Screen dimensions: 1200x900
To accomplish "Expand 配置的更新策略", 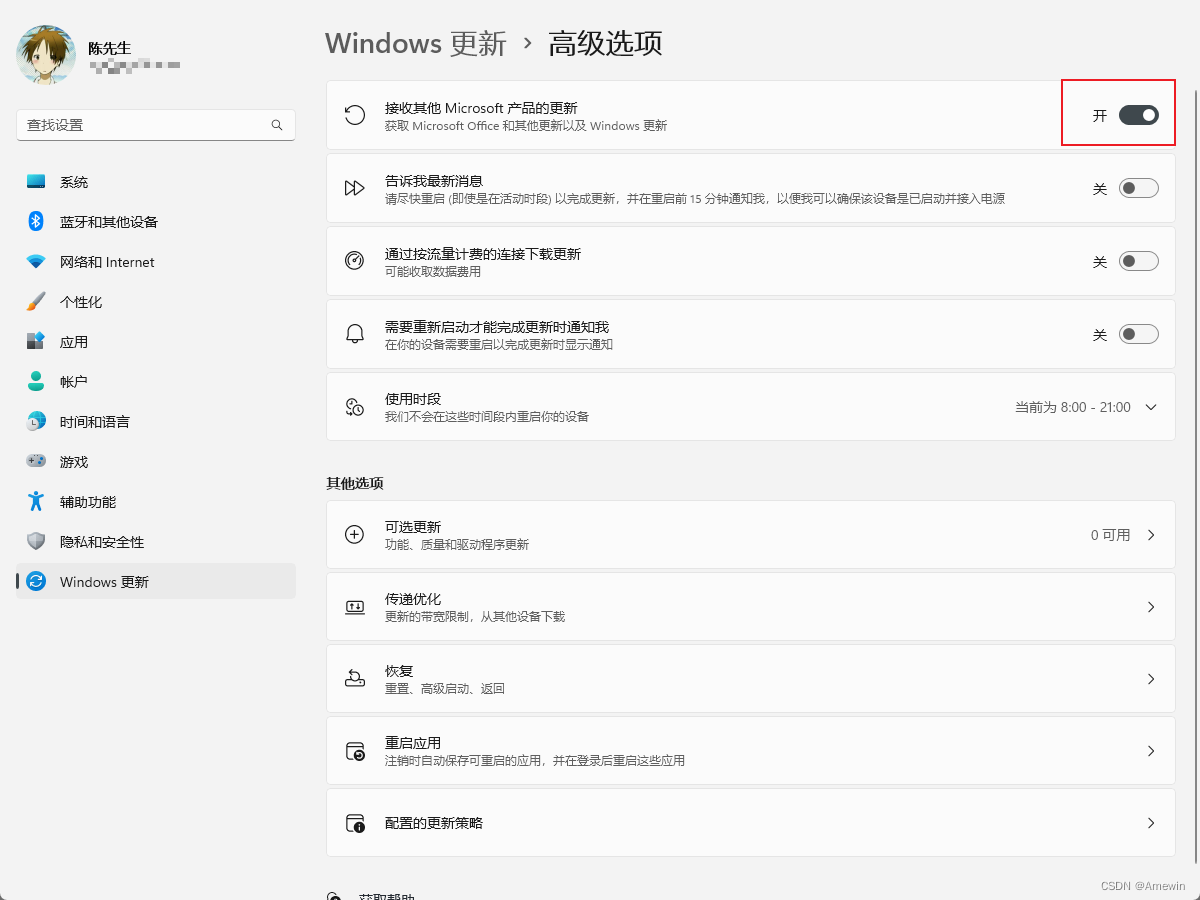I will click(1150, 822).
